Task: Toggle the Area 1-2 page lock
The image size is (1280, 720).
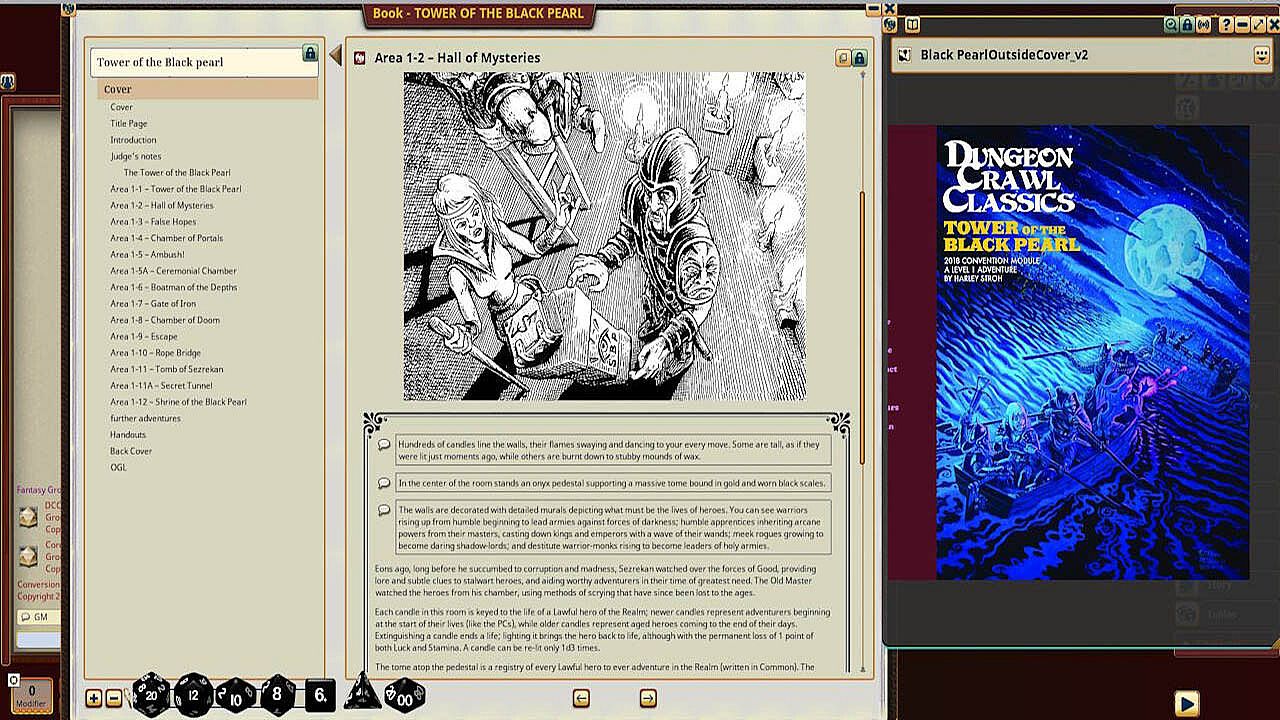Action: [x=859, y=58]
